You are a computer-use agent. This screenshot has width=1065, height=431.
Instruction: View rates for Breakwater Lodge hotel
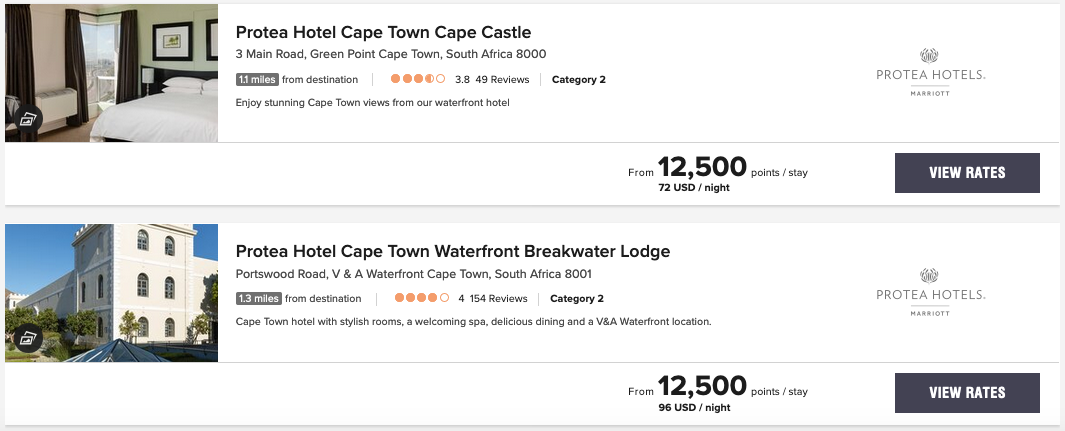pyautogui.click(x=967, y=392)
